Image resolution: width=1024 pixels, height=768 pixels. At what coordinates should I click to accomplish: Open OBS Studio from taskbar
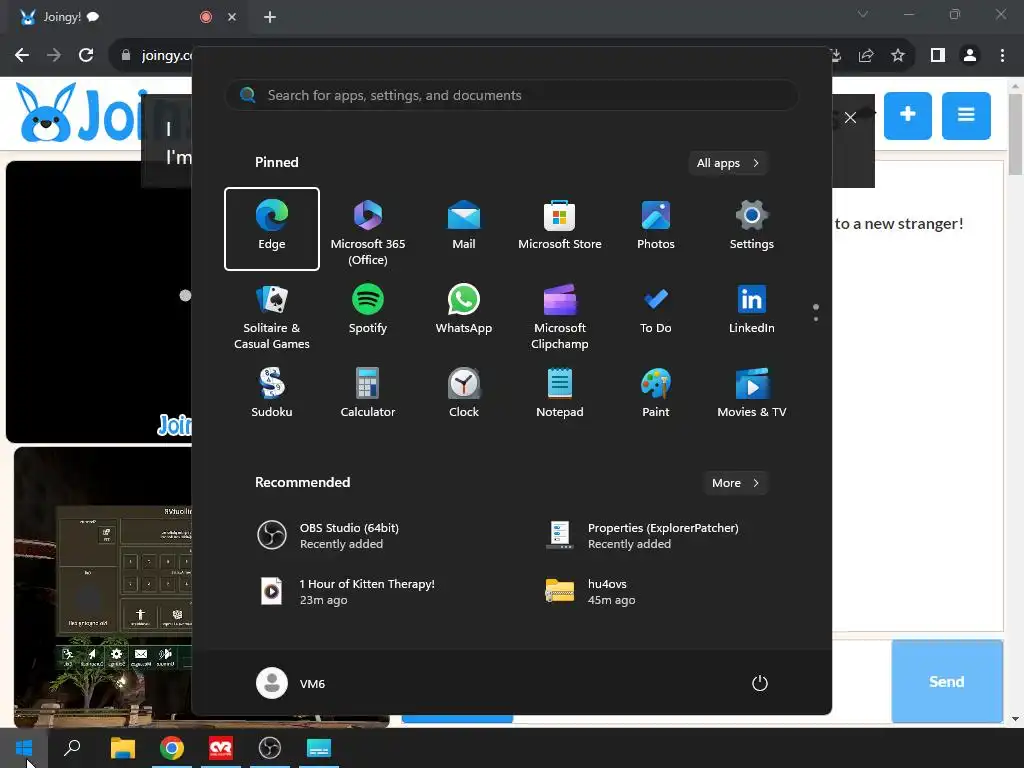(270, 748)
